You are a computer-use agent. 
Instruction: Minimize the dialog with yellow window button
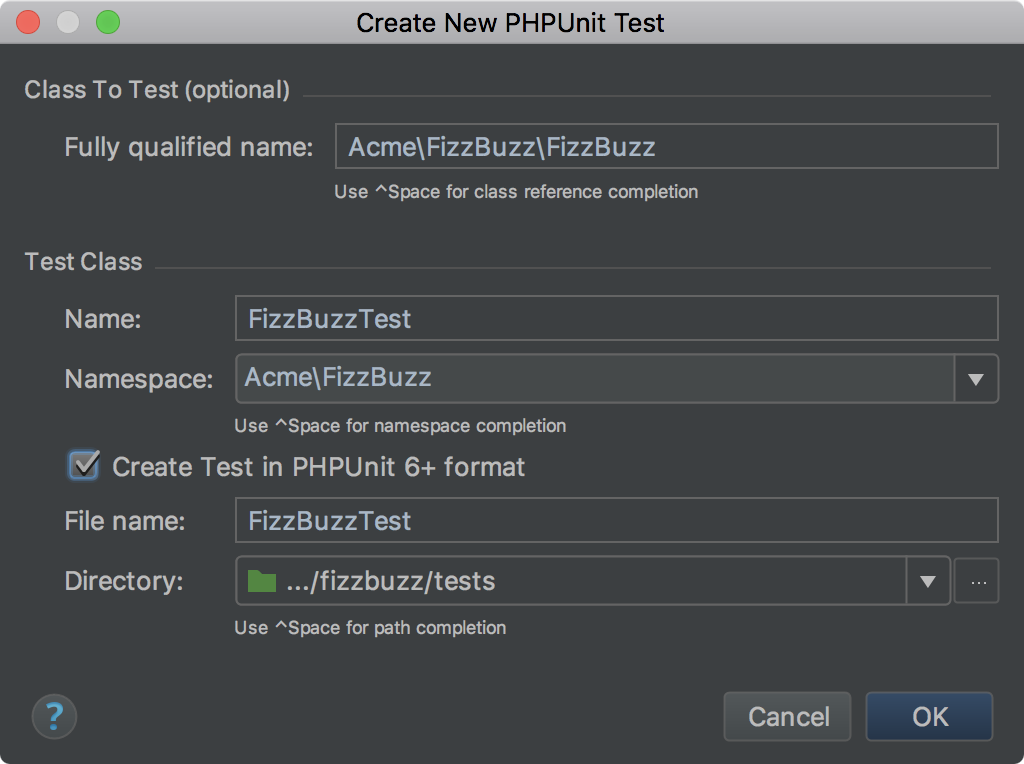click(x=67, y=22)
